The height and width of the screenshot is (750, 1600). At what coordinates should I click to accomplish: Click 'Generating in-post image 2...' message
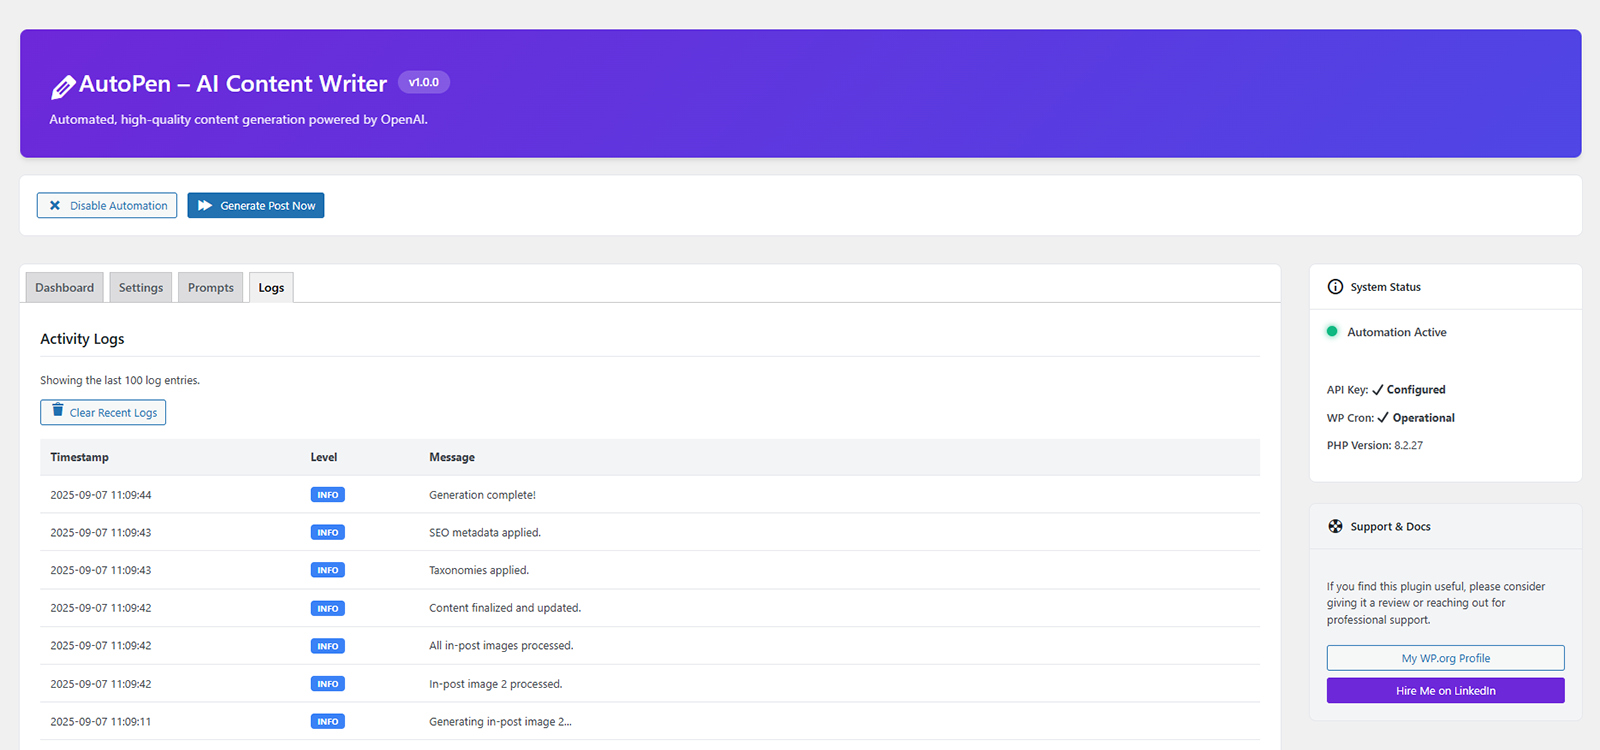pyautogui.click(x=500, y=721)
